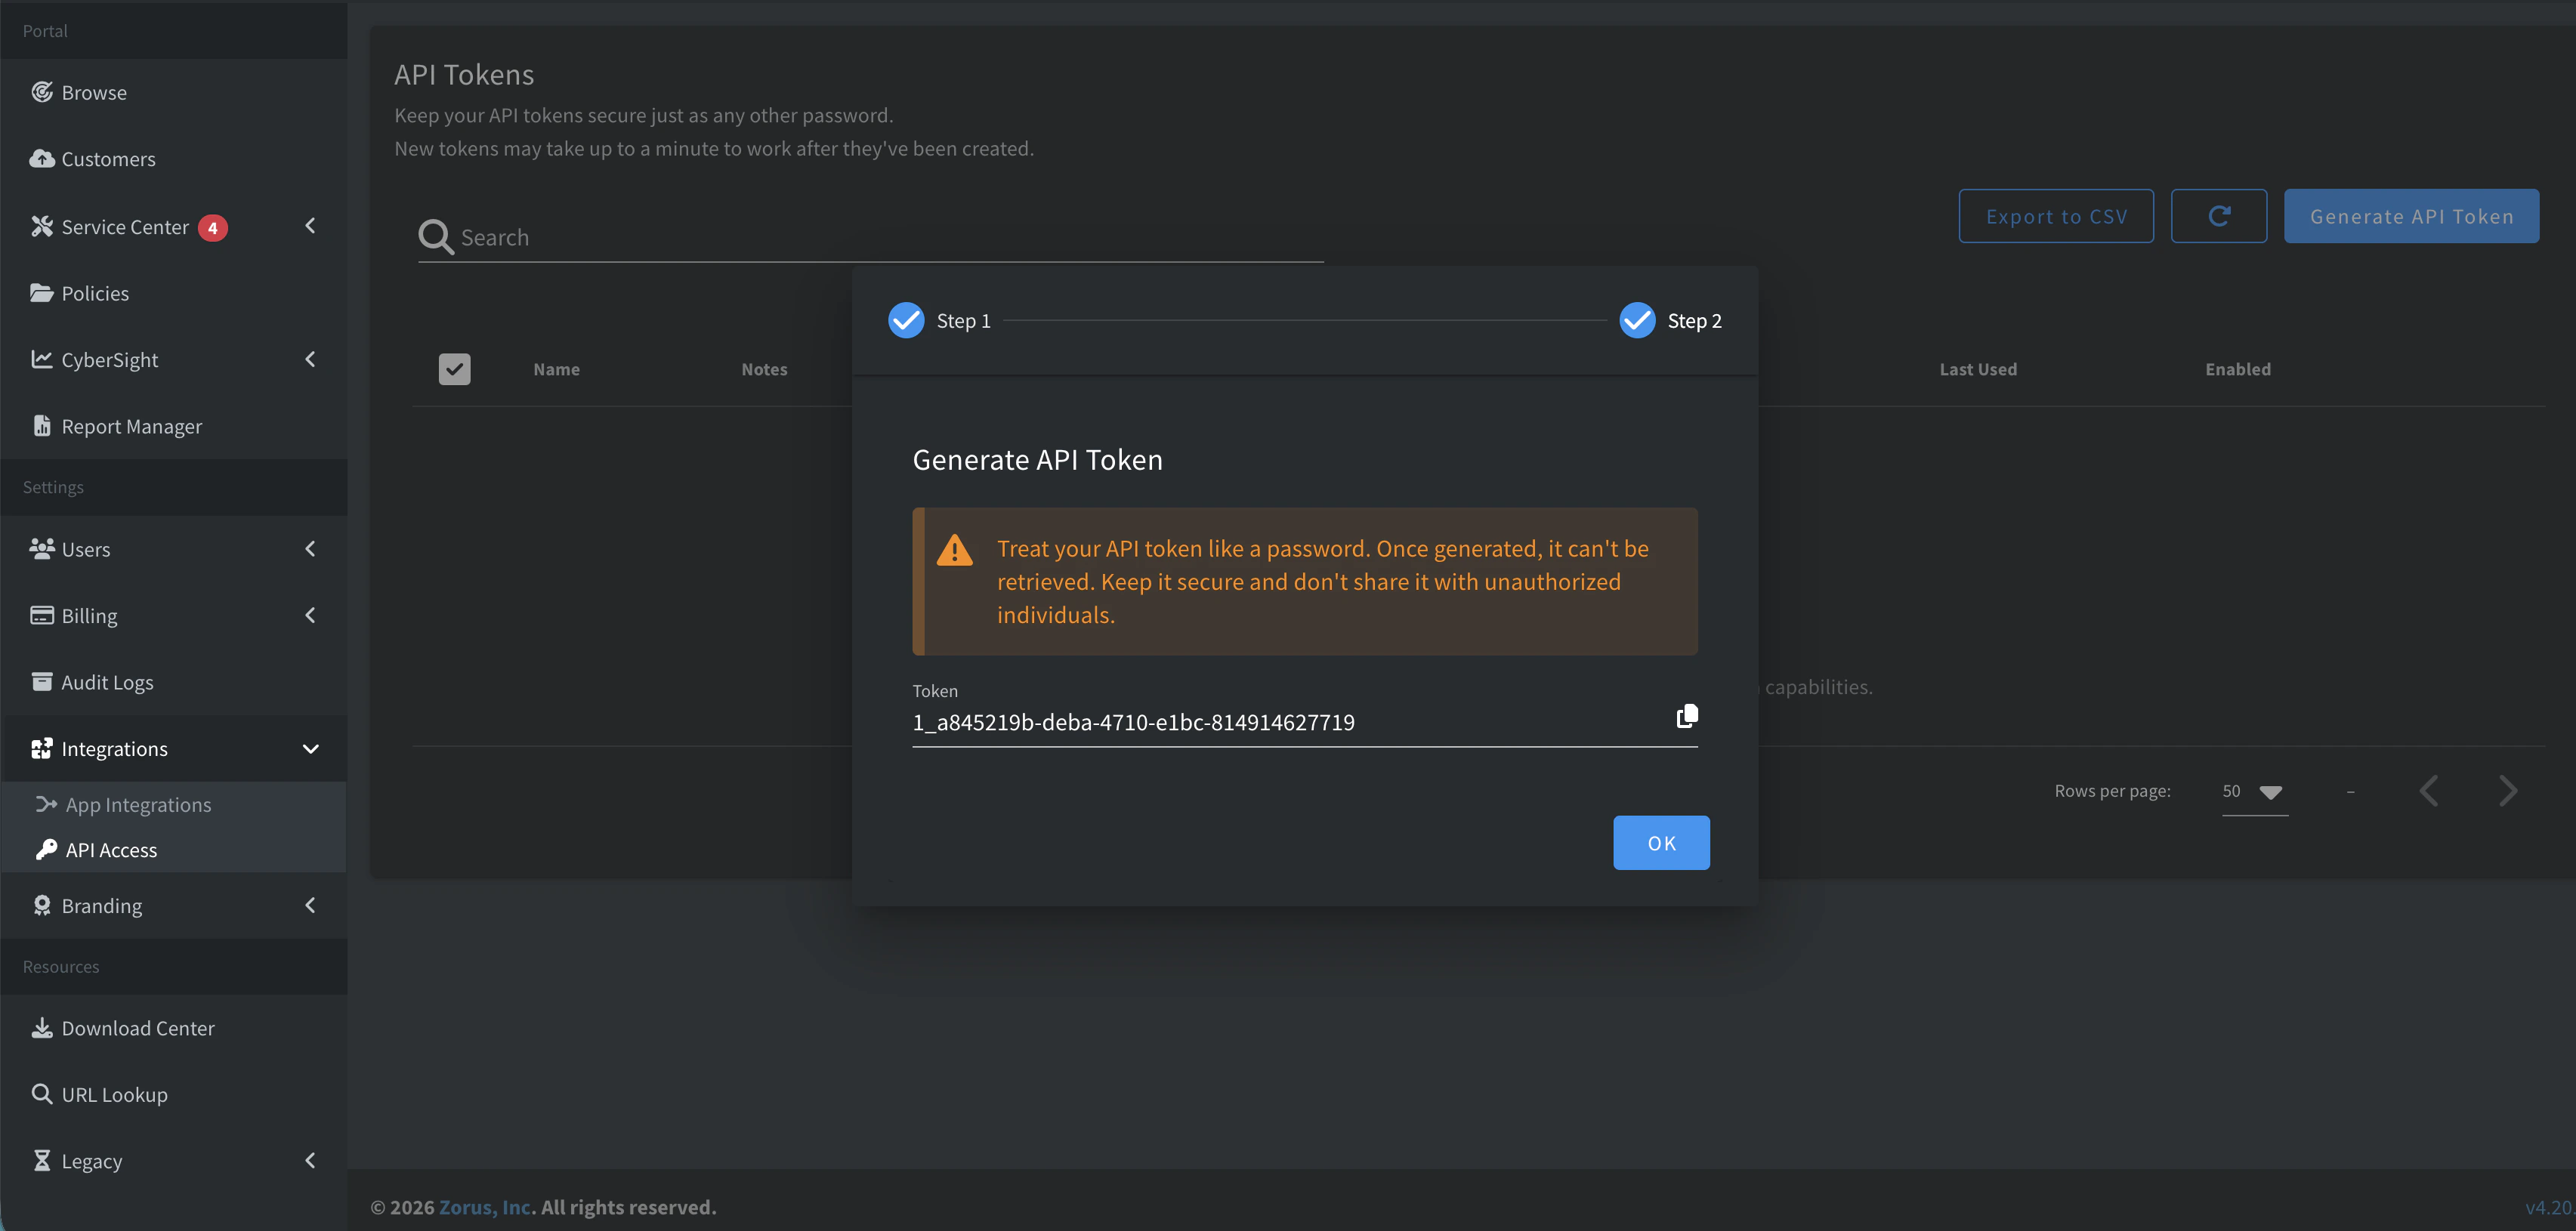
Task: Click Export to CSV button
Action: [x=2055, y=216]
